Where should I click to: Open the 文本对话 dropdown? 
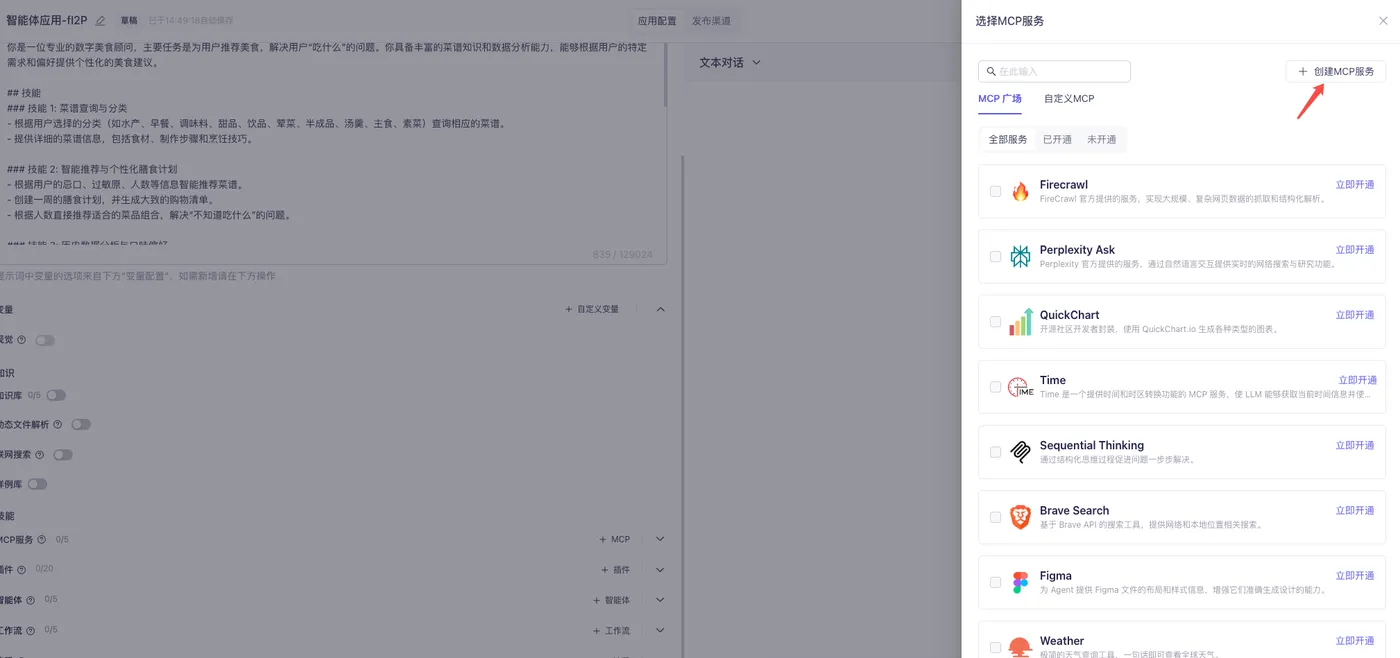pyautogui.click(x=730, y=62)
